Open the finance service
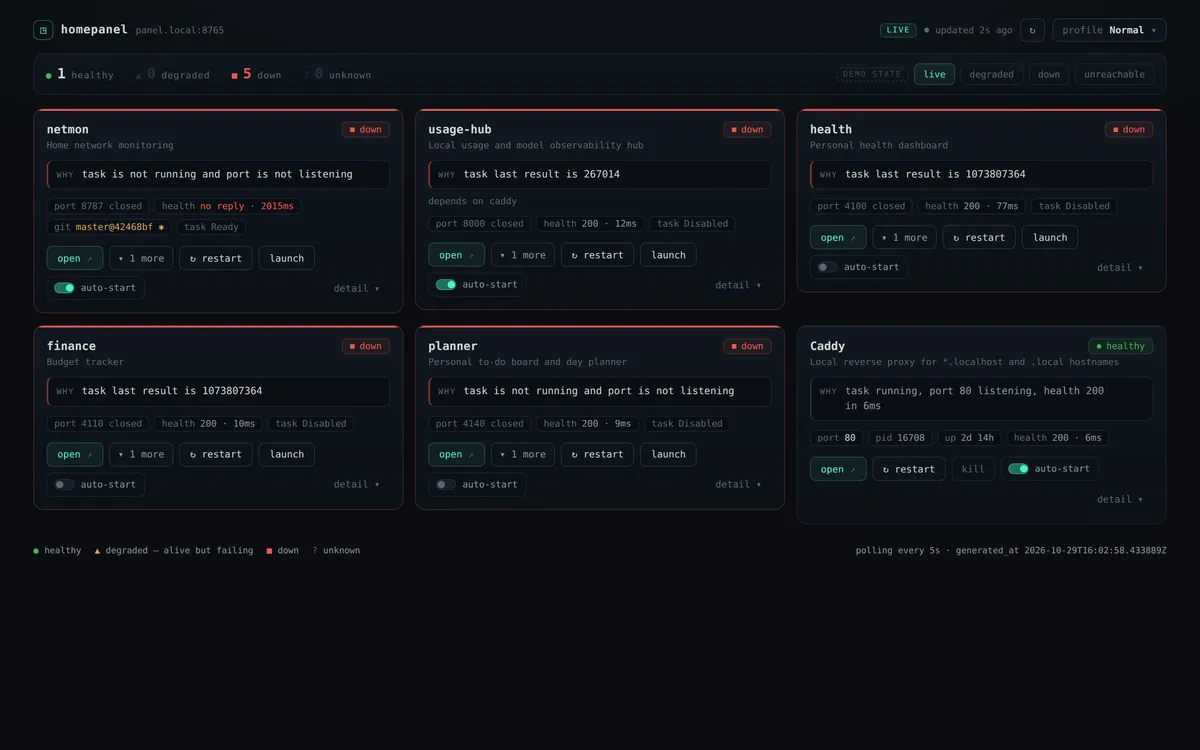Viewport: 1200px width, 750px height. [x=75, y=454]
